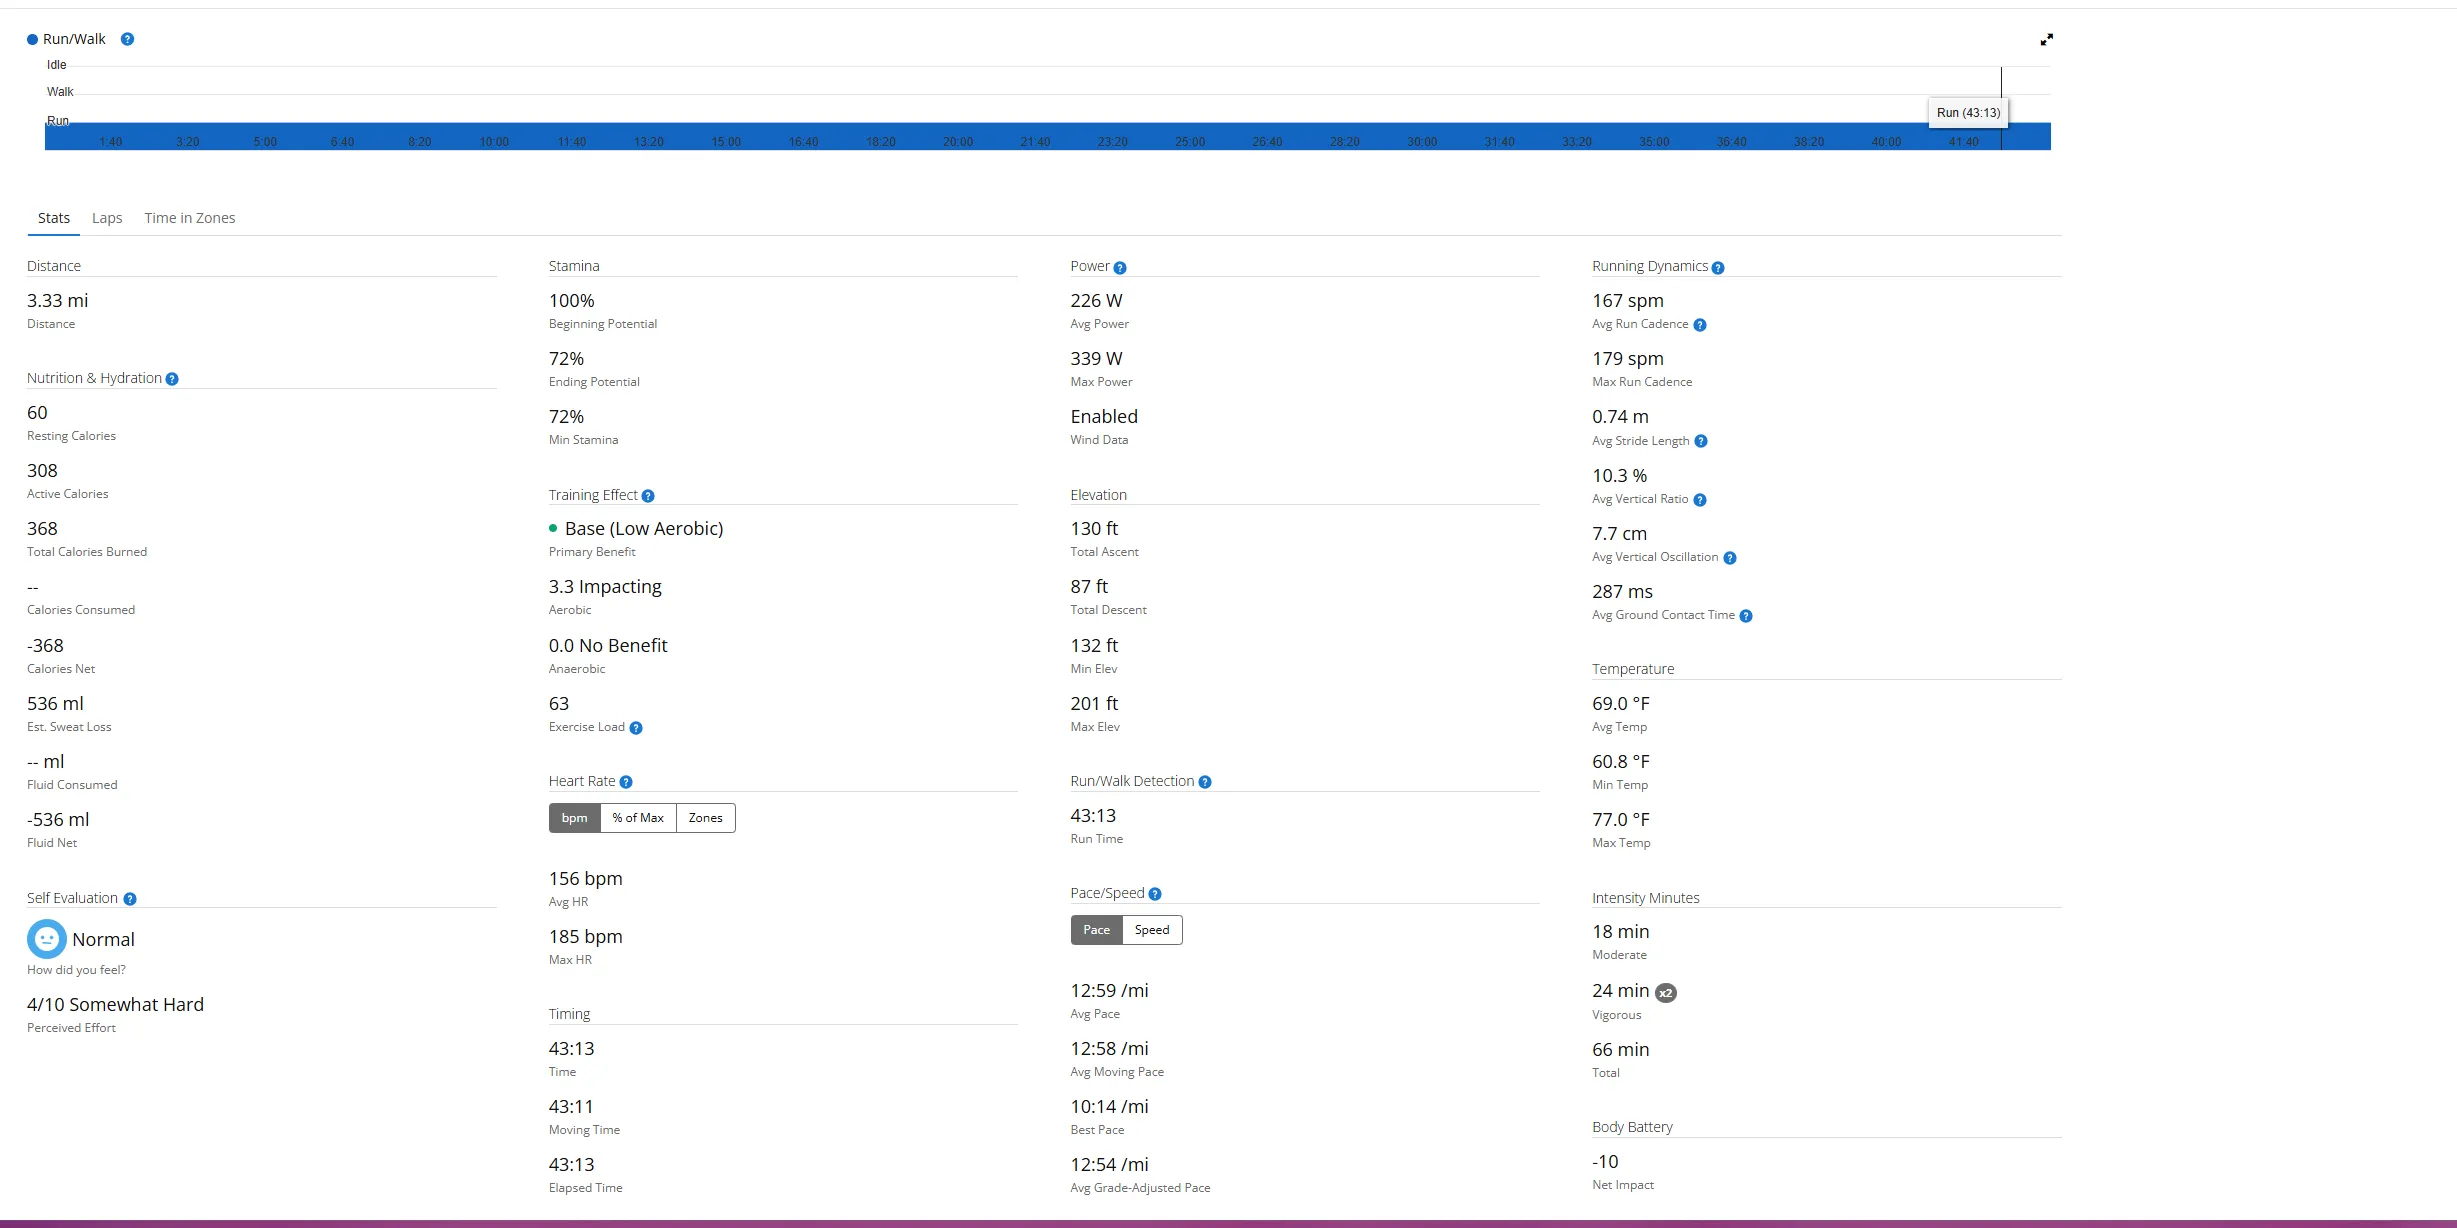Expand the Run/Walk chart to fullscreen
The image size is (2457, 1228).
point(2046,40)
